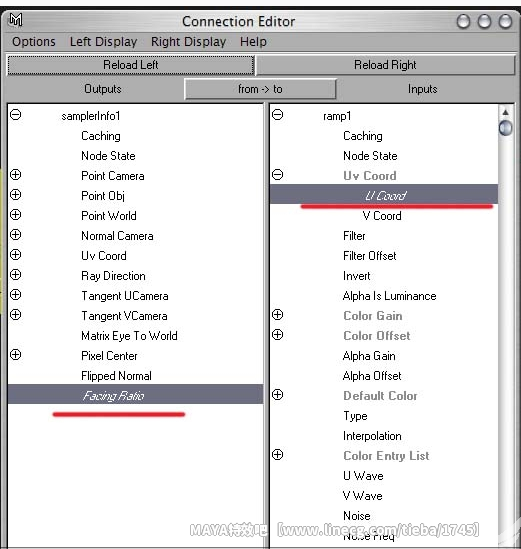Select Invert input
Image resolution: width=521 pixels, height=549 pixels.
pos(356,276)
